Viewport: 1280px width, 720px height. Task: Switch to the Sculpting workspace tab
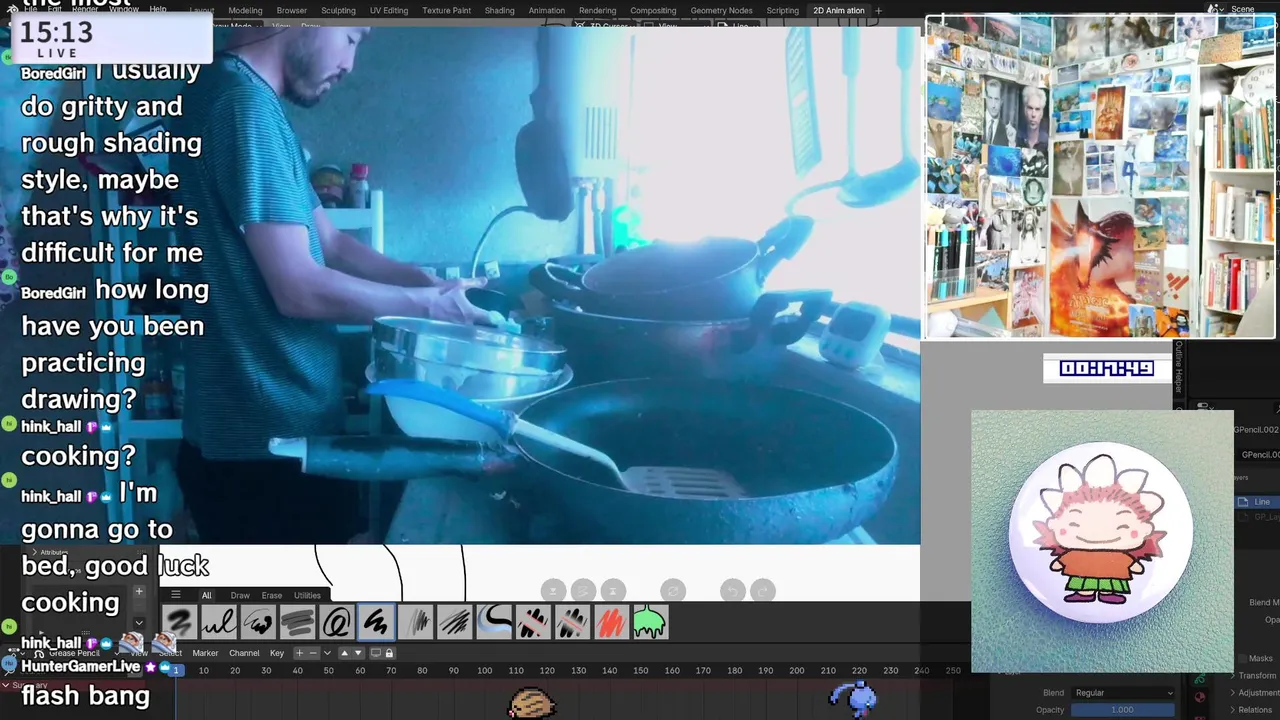click(x=338, y=10)
